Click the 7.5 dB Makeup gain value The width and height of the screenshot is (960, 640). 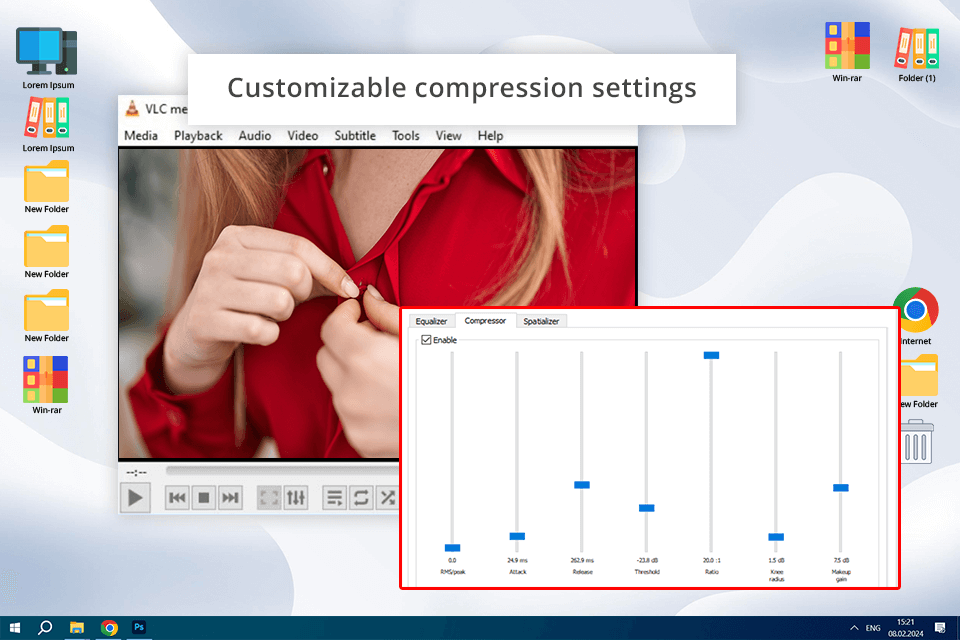[841, 560]
